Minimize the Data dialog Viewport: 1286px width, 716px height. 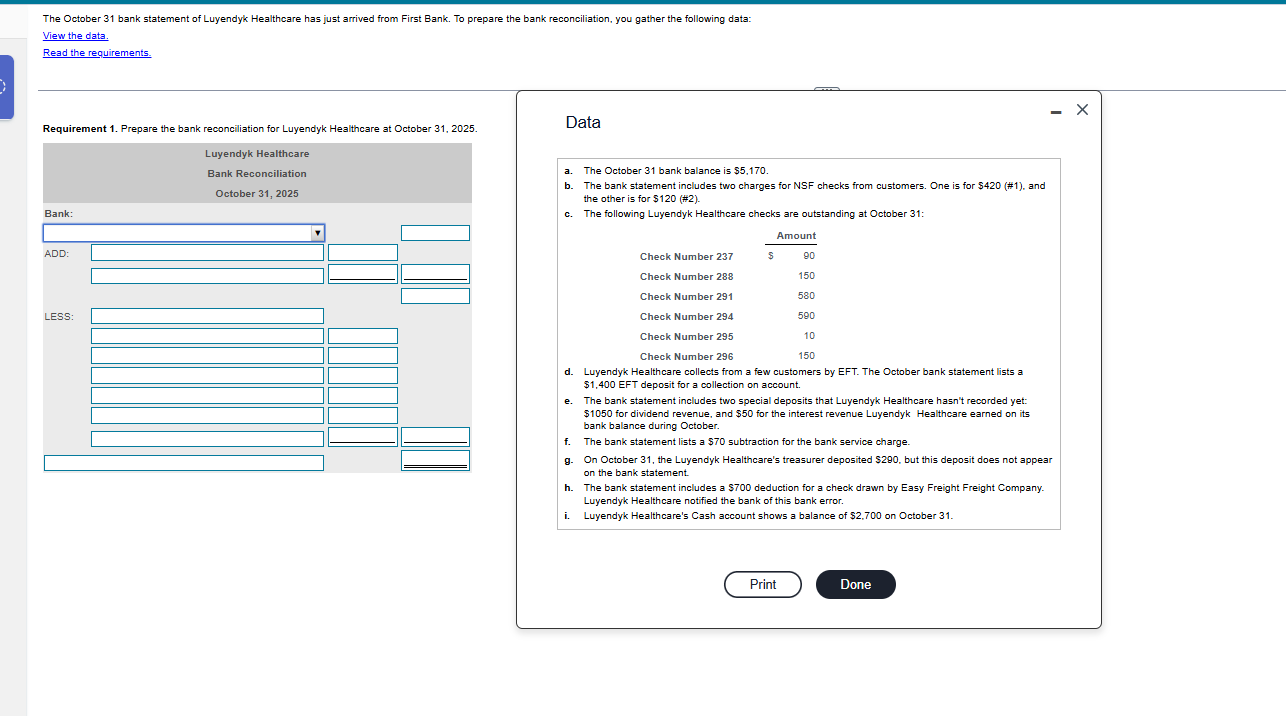point(1055,111)
